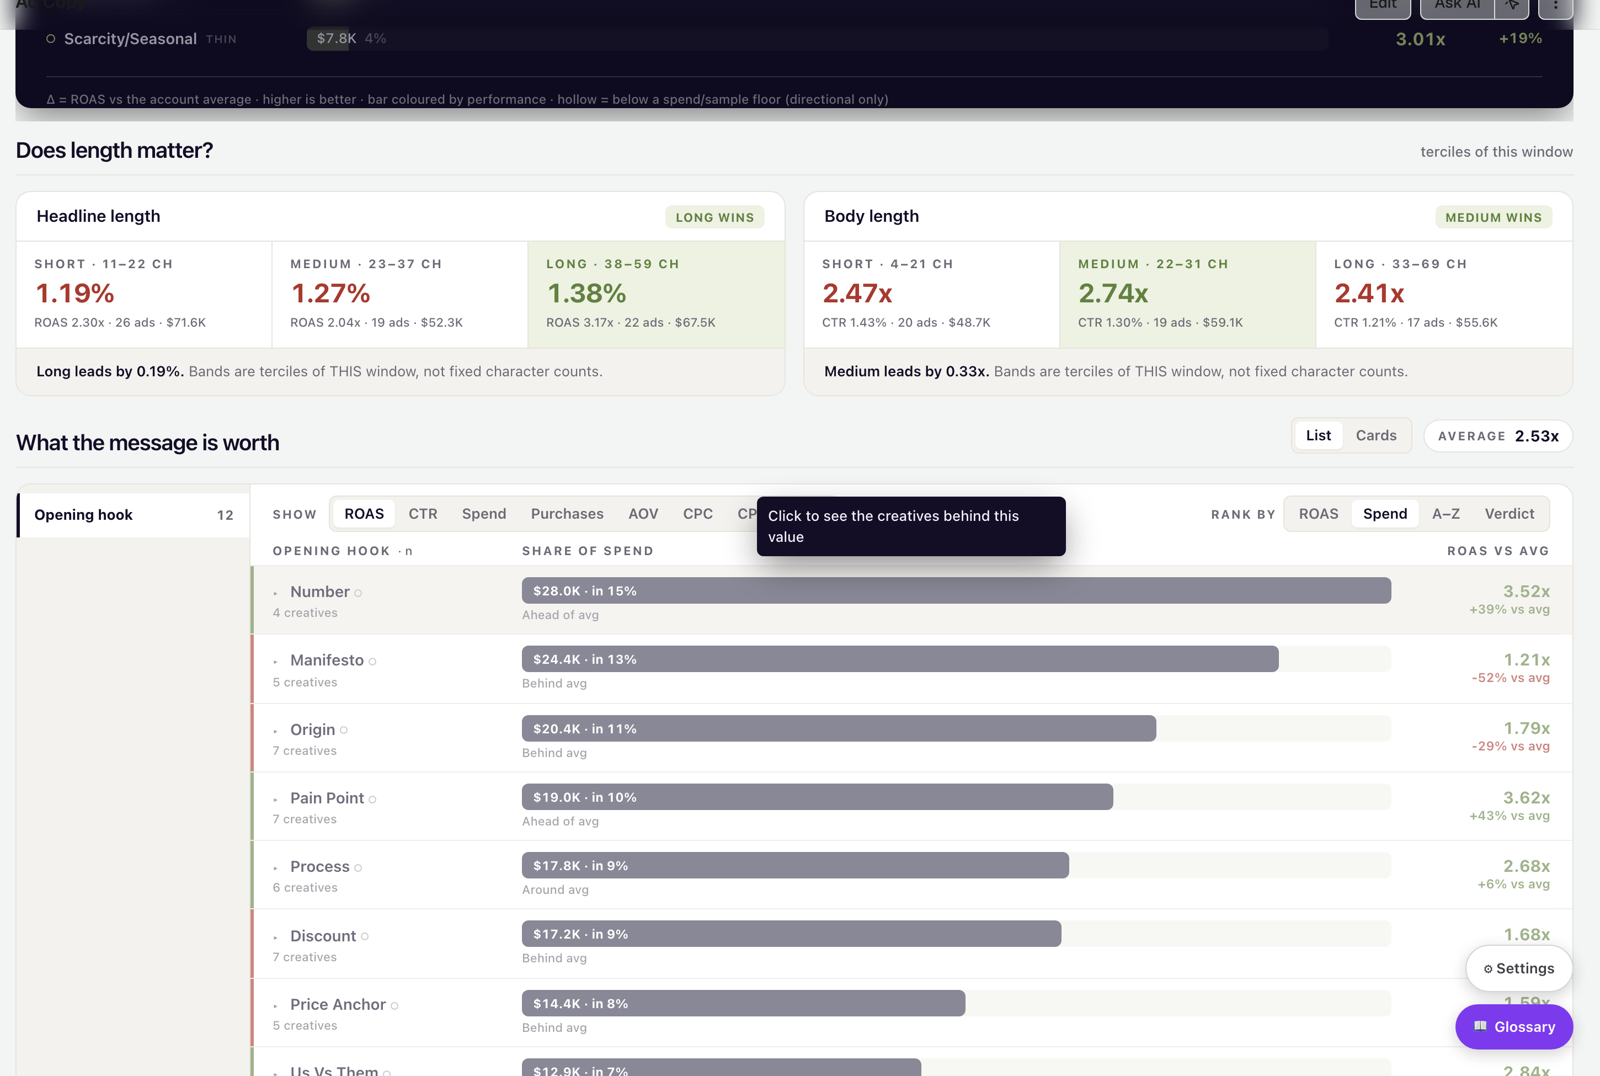Rank the list by Verdict

(x=1509, y=514)
